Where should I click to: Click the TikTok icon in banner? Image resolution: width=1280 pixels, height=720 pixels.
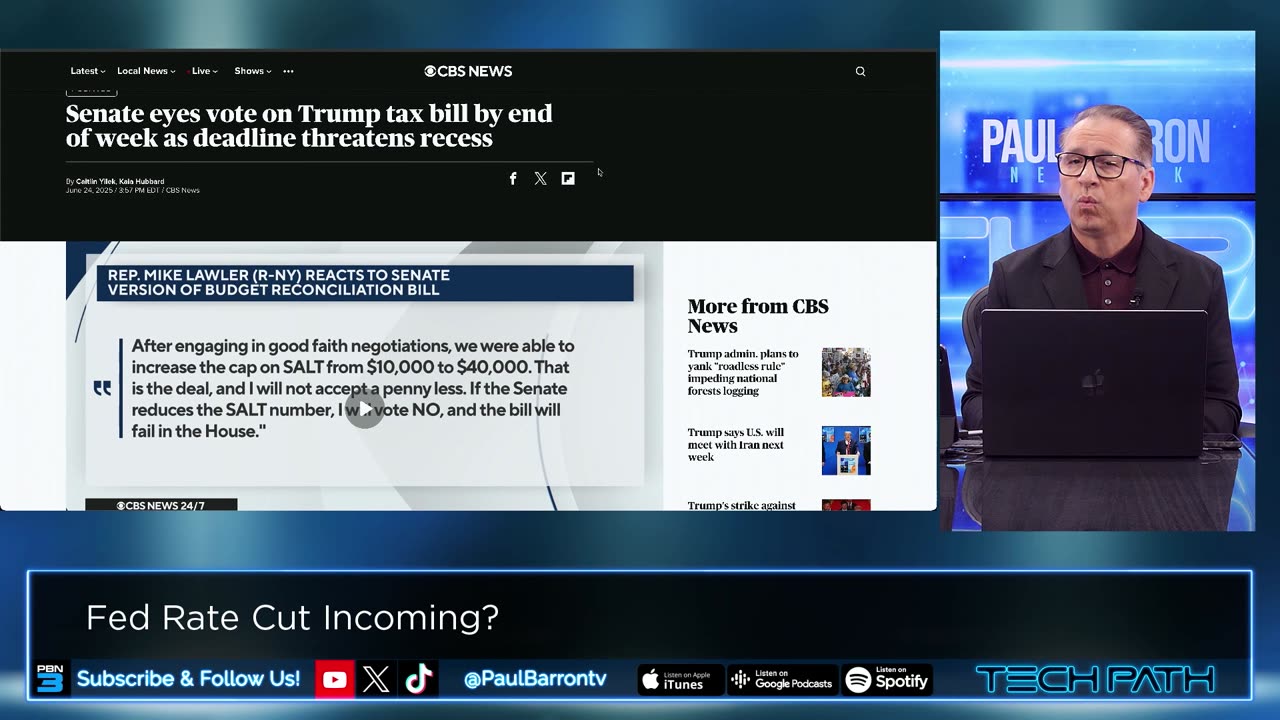(419, 680)
